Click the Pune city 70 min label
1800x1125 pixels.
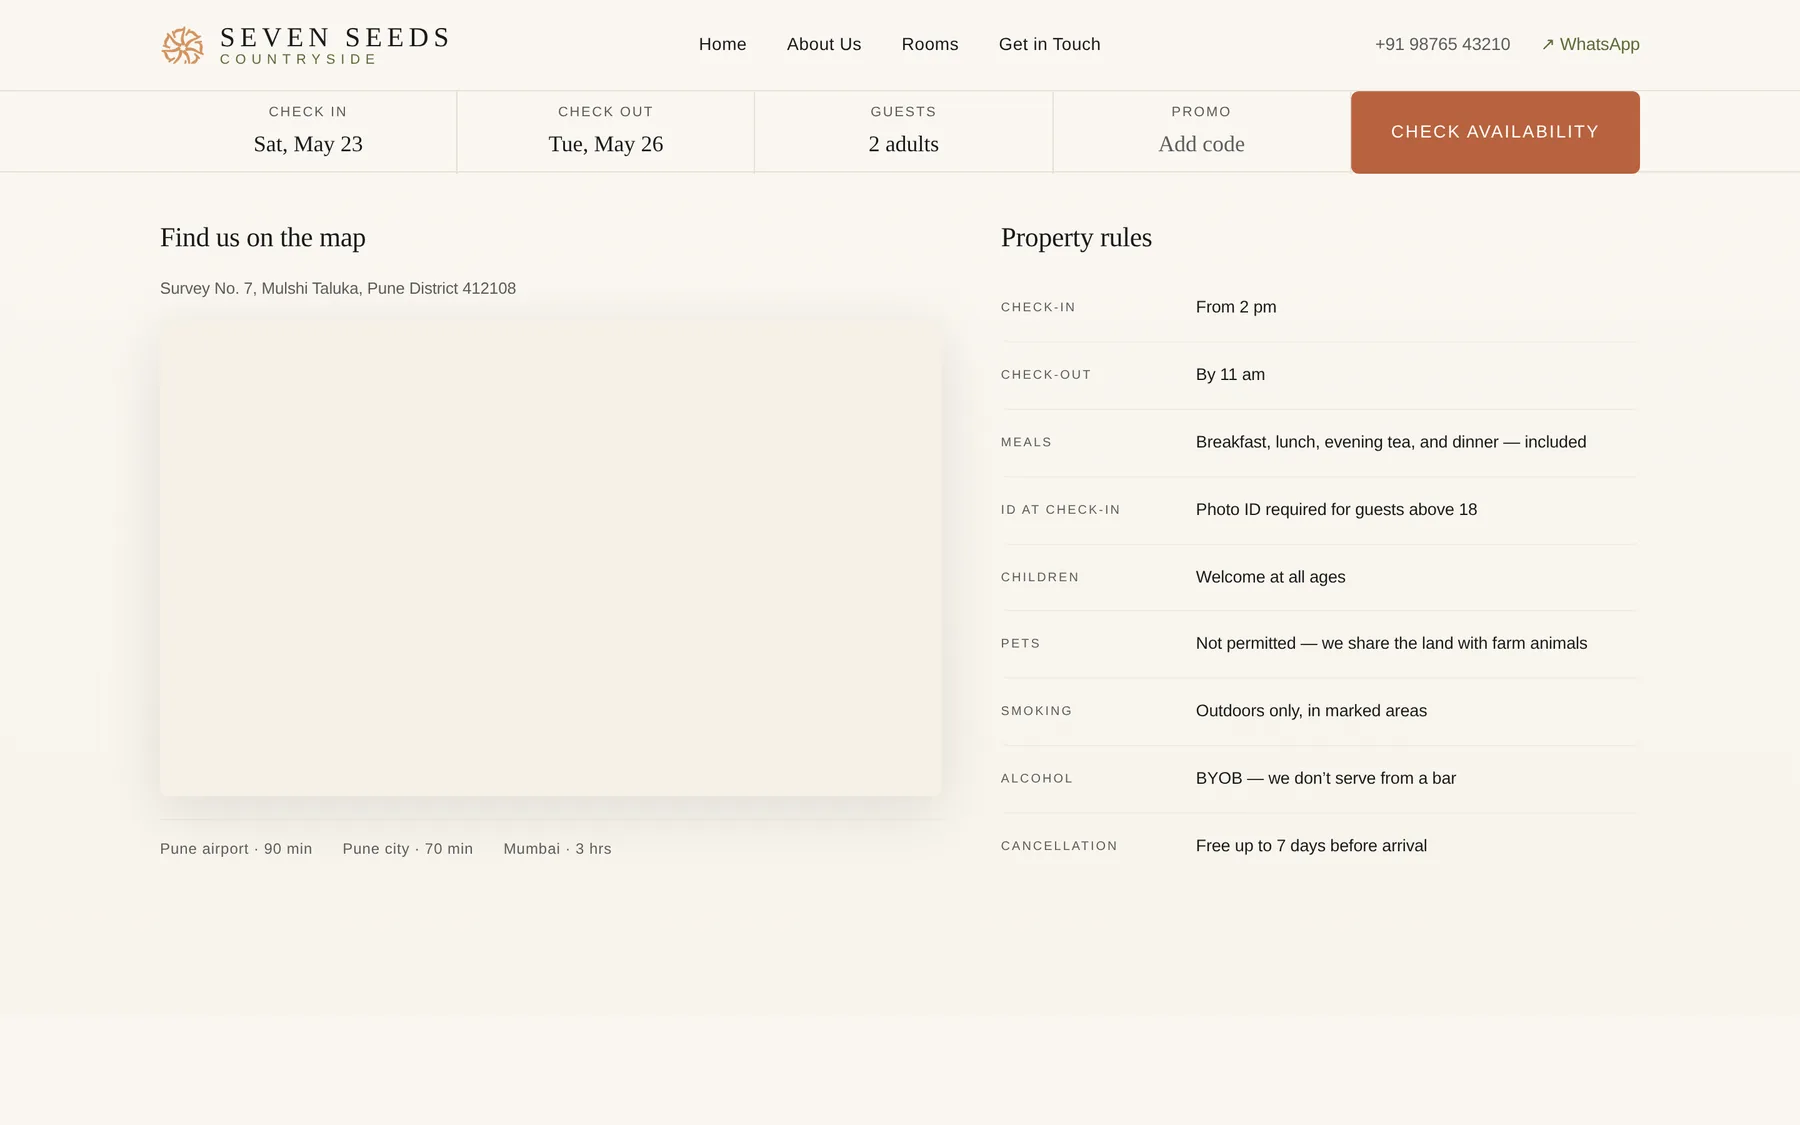click(x=408, y=849)
